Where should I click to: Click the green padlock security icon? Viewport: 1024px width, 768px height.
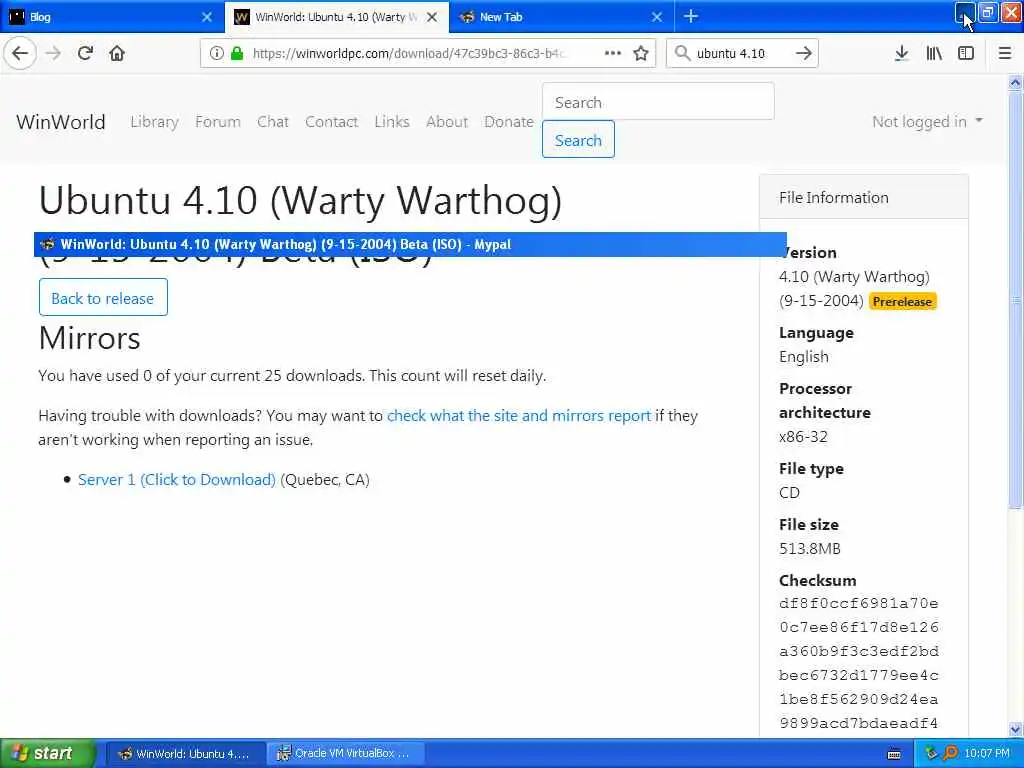click(x=237, y=53)
